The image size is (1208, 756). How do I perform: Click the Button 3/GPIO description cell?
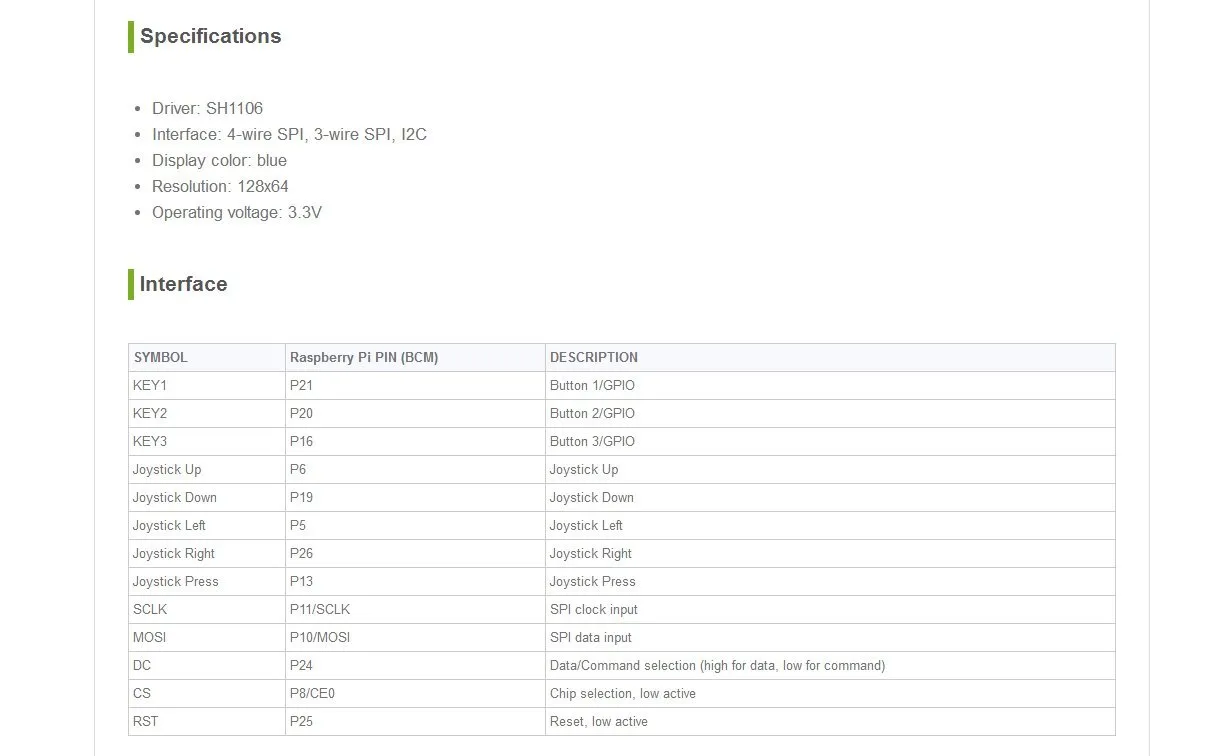592,441
